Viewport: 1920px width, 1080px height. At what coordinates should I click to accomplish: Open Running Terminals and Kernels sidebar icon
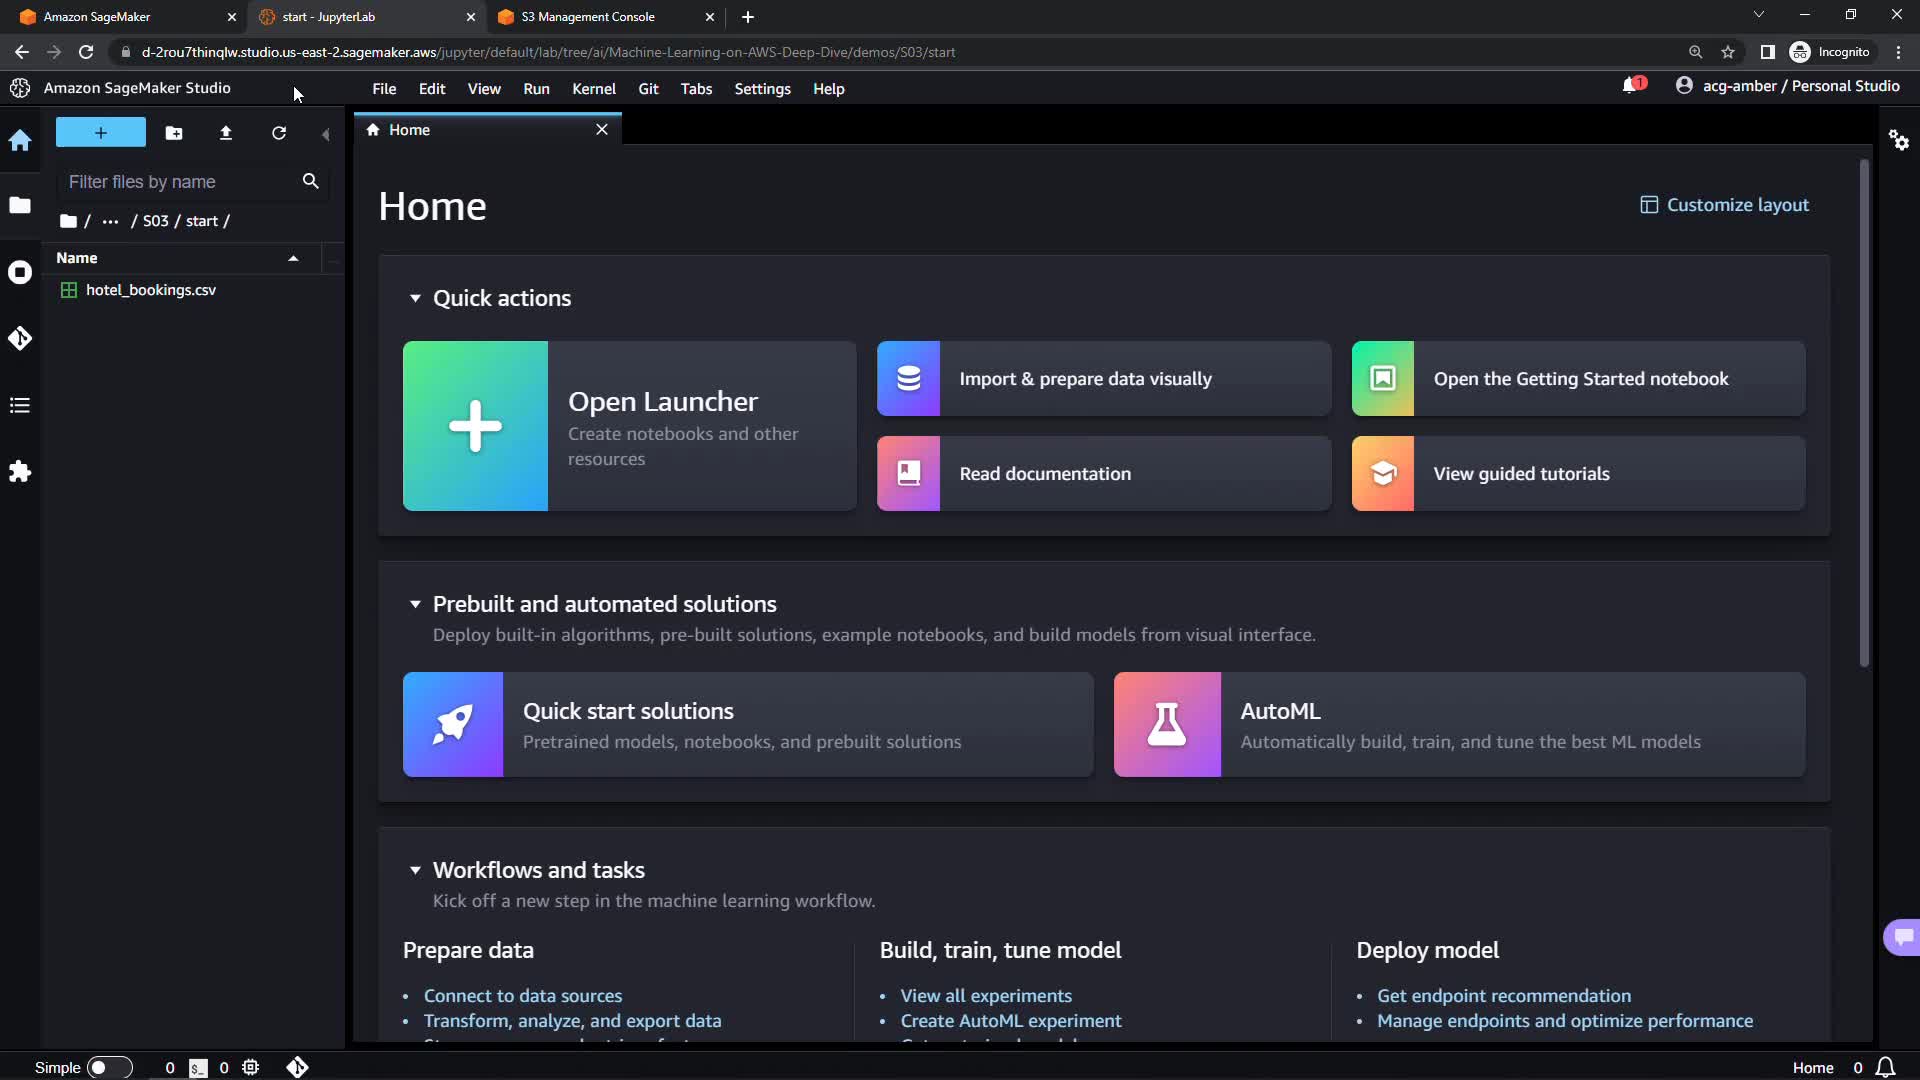click(x=20, y=272)
